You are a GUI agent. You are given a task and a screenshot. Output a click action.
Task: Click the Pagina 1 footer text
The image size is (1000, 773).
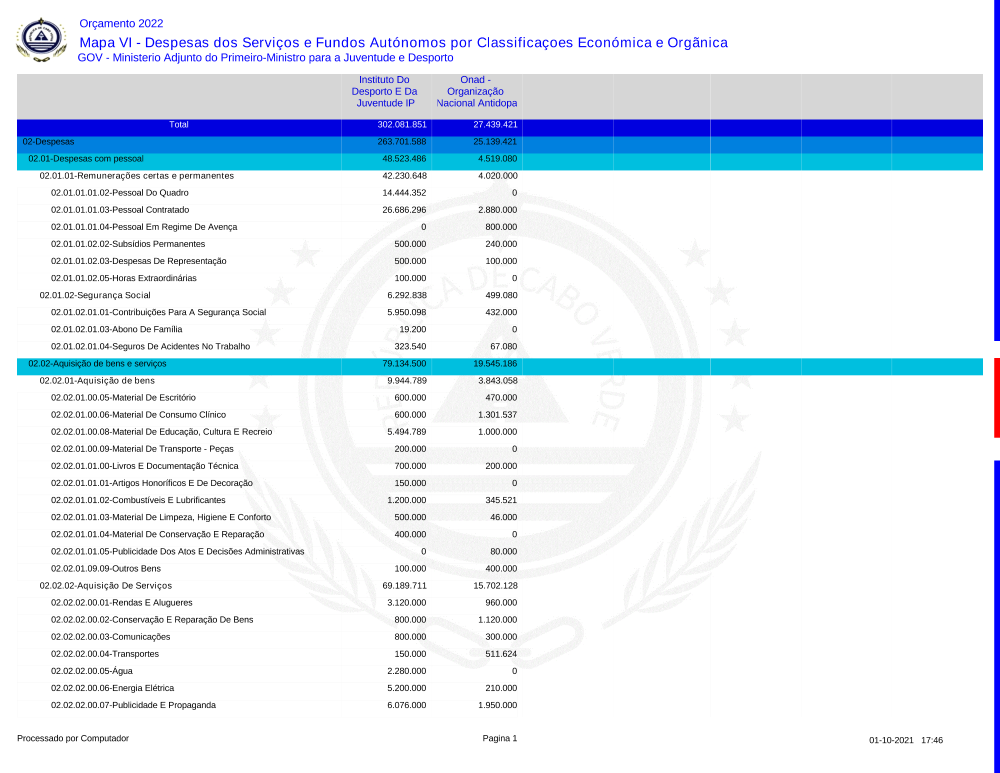pos(500,739)
